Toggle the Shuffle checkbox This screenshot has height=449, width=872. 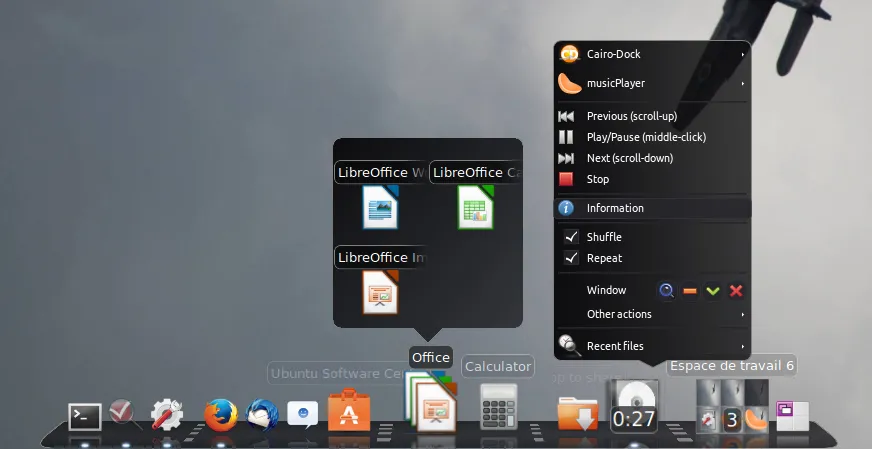click(571, 237)
